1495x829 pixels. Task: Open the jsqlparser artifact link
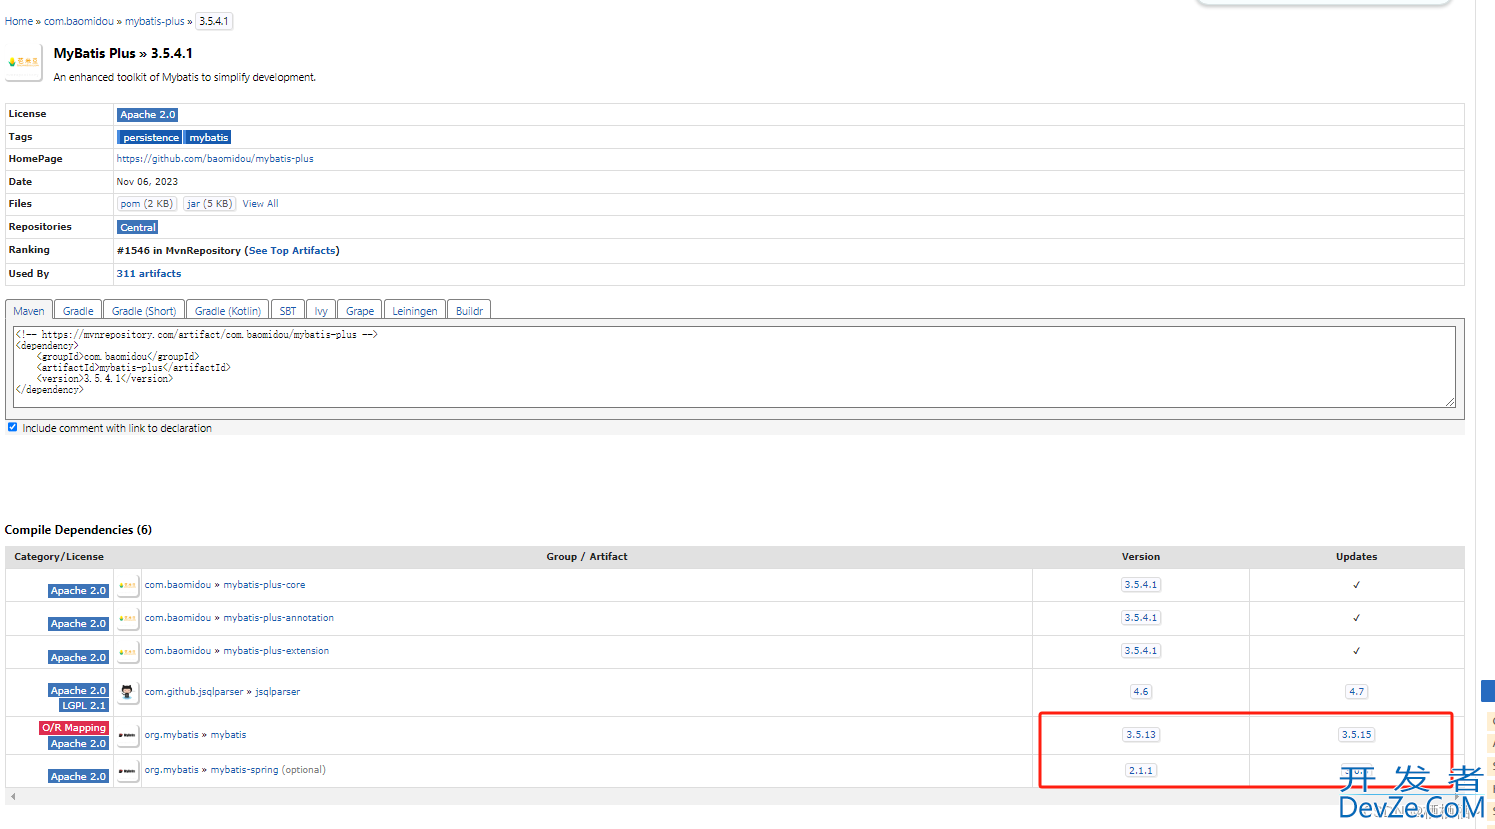tap(278, 692)
